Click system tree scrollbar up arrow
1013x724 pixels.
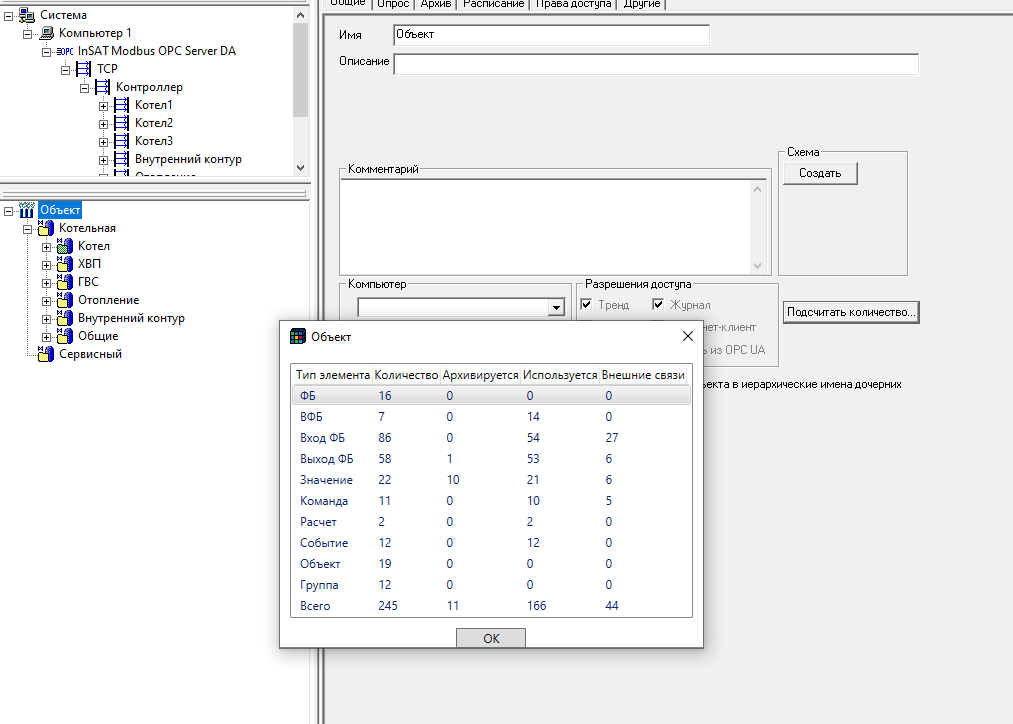point(300,15)
